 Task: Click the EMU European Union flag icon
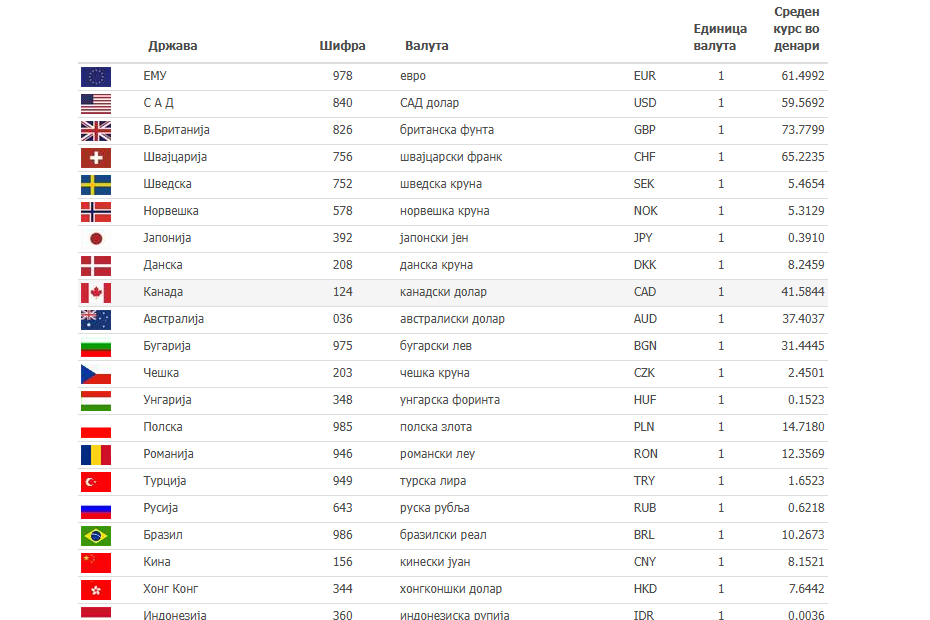pos(96,76)
